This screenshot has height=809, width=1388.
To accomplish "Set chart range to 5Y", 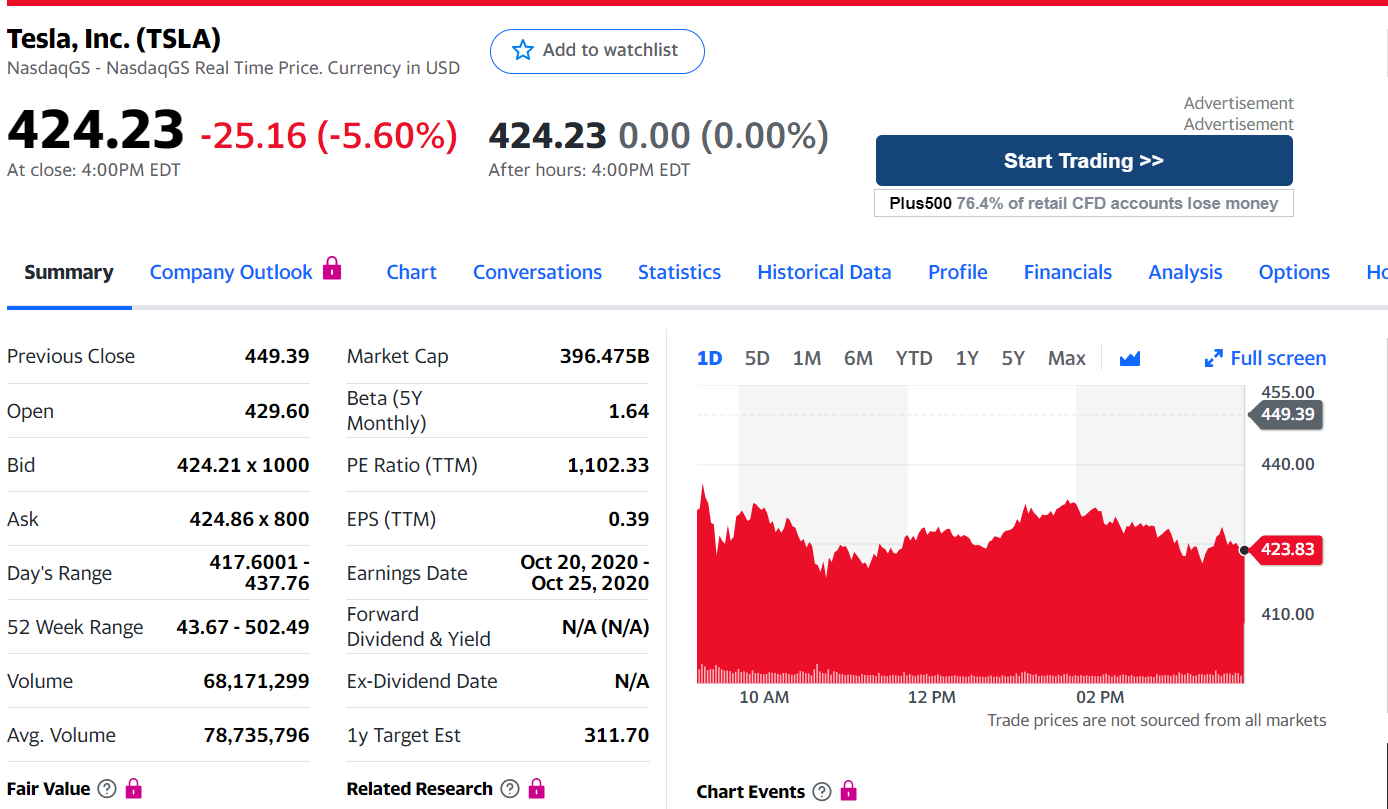I will (1013, 358).
